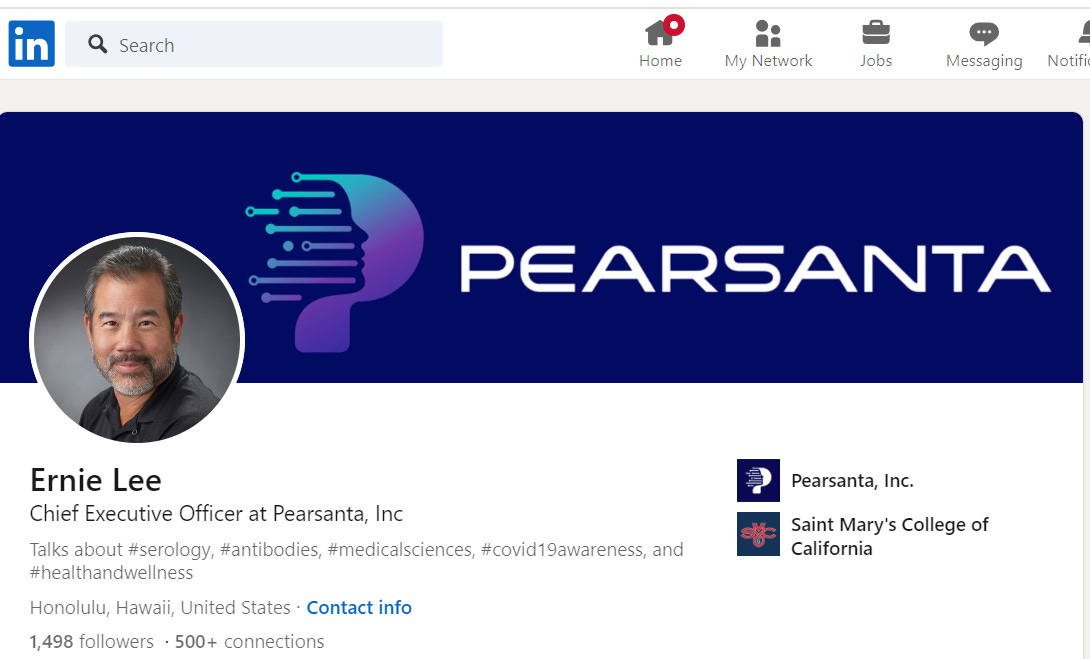Viewport: 1090px width, 659px height.
Task: Open Ernie Lee's profile photo
Action: pos(137,340)
